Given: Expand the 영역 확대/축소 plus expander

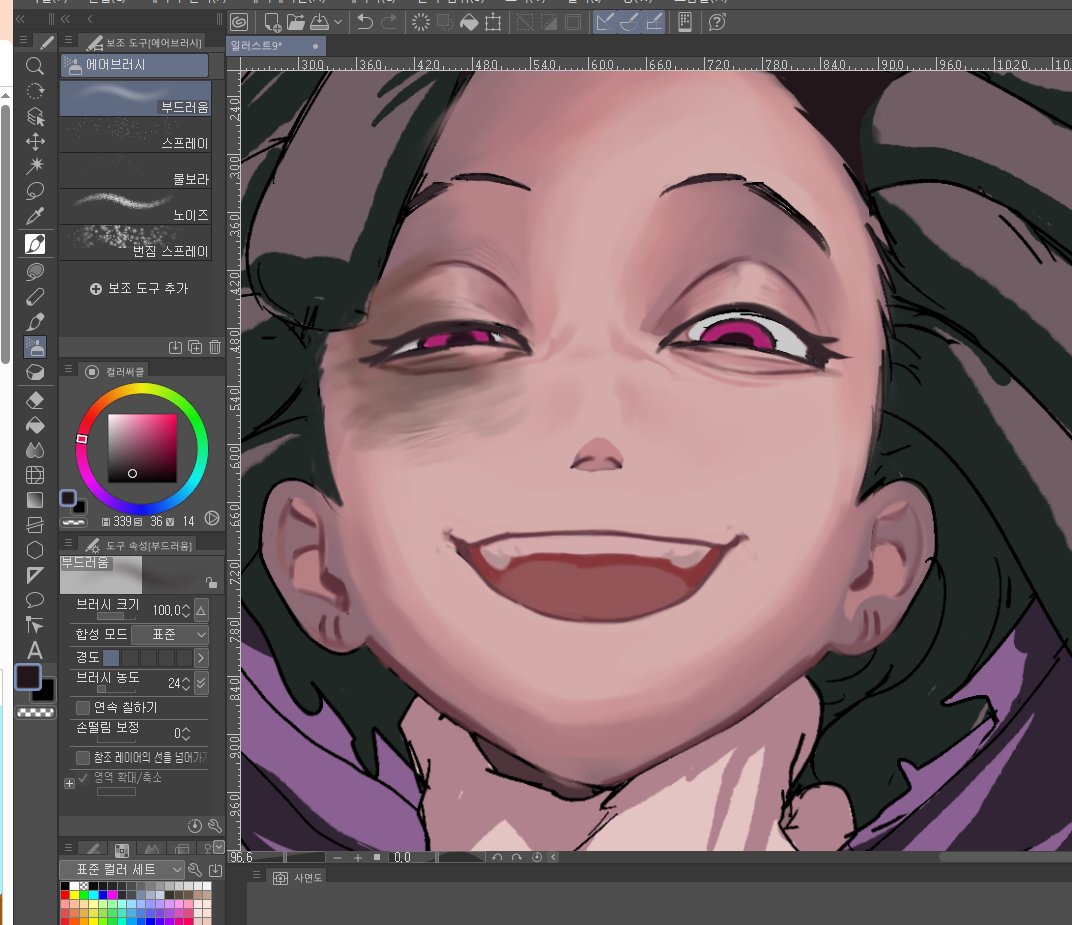Looking at the screenshot, I should (x=70, y=783).
